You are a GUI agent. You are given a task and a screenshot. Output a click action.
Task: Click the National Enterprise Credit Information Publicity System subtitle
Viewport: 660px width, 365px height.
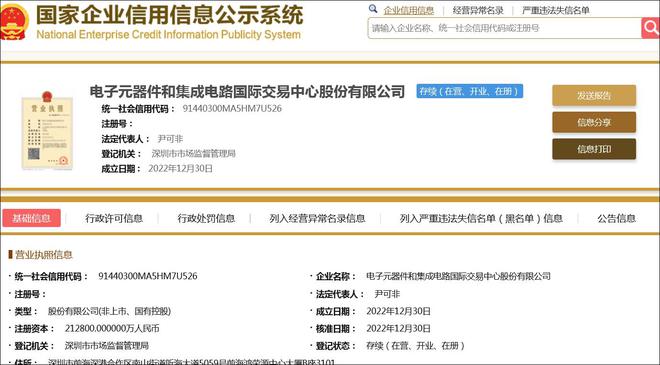168,34
